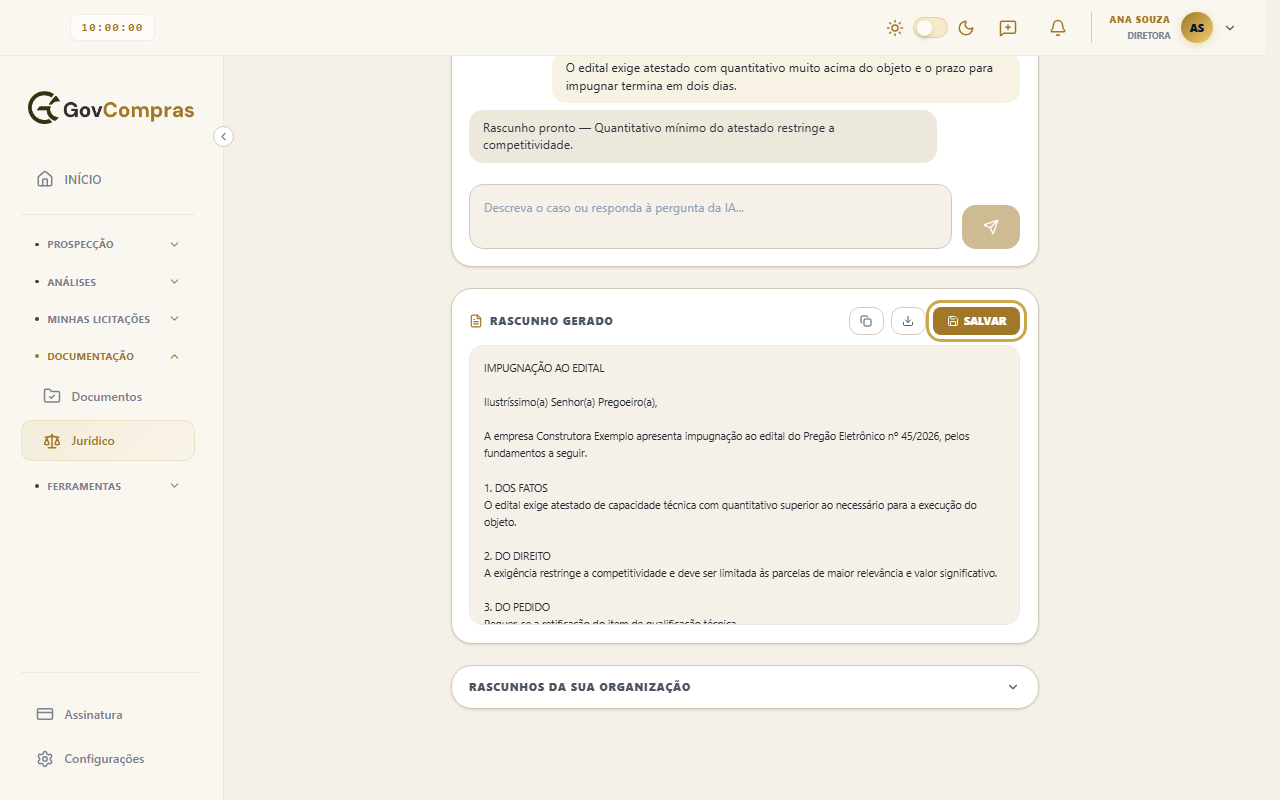Click the sun light-mode icon
This screenshot has height=800, width=1280.
[895, 28]
